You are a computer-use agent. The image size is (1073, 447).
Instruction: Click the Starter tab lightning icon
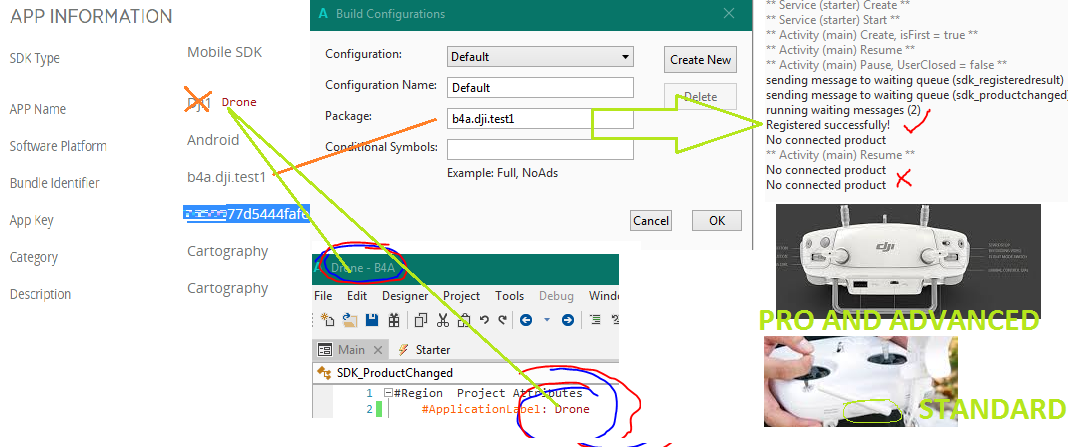(x=403, y=350)
